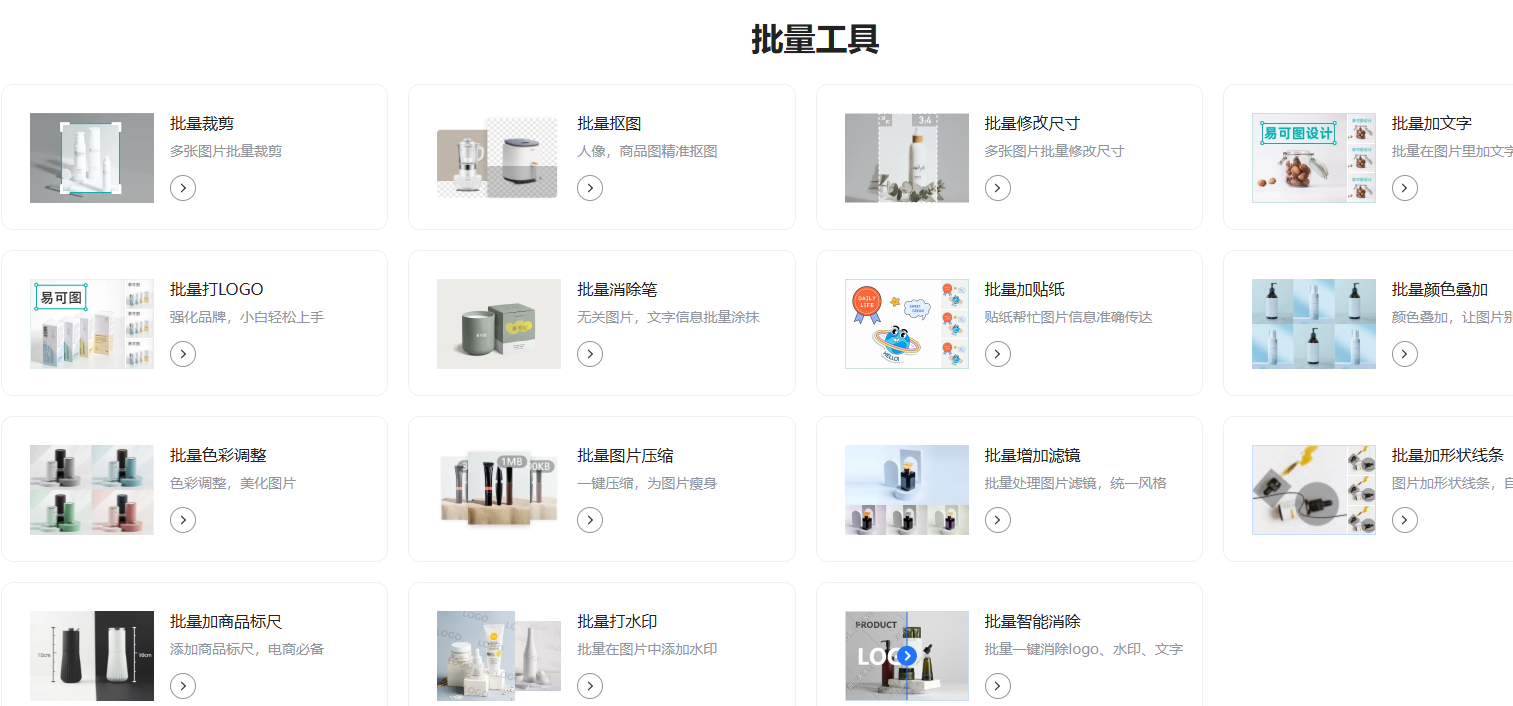Viewport: 1513px width, 706px height.
Task: Open the 批量加商品标尺 title link
Action: pos(226,622)
